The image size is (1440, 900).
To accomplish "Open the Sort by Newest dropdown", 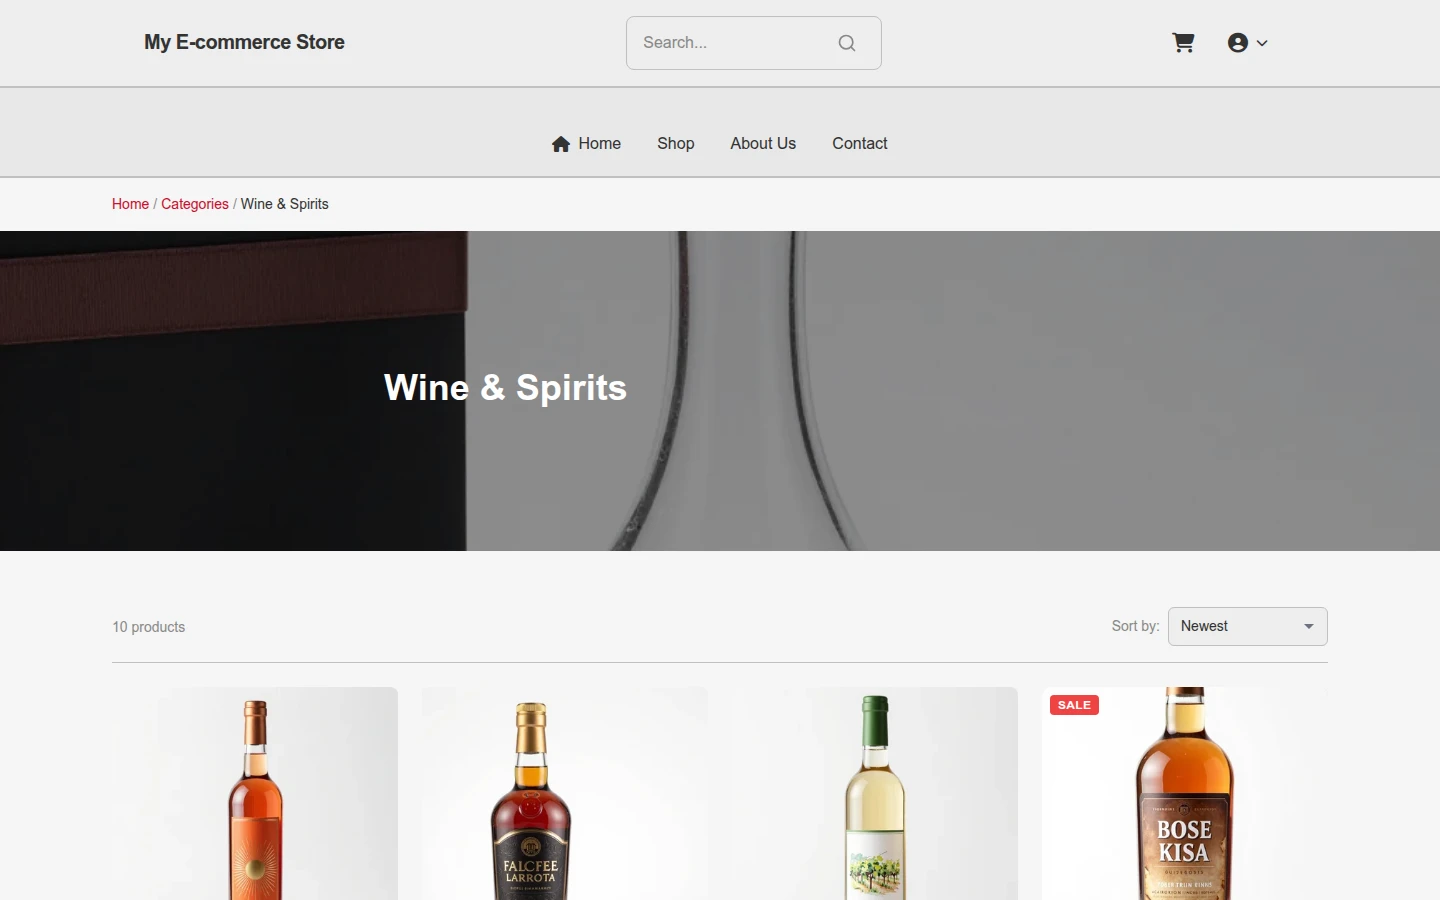I will pos(1247,626).
